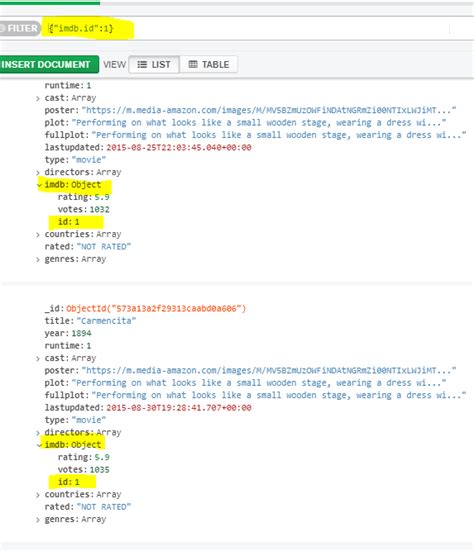Screen dimensions: 474x551
Task: Expand directors Array in Carmencita document
Action: [x=38, y=433]
